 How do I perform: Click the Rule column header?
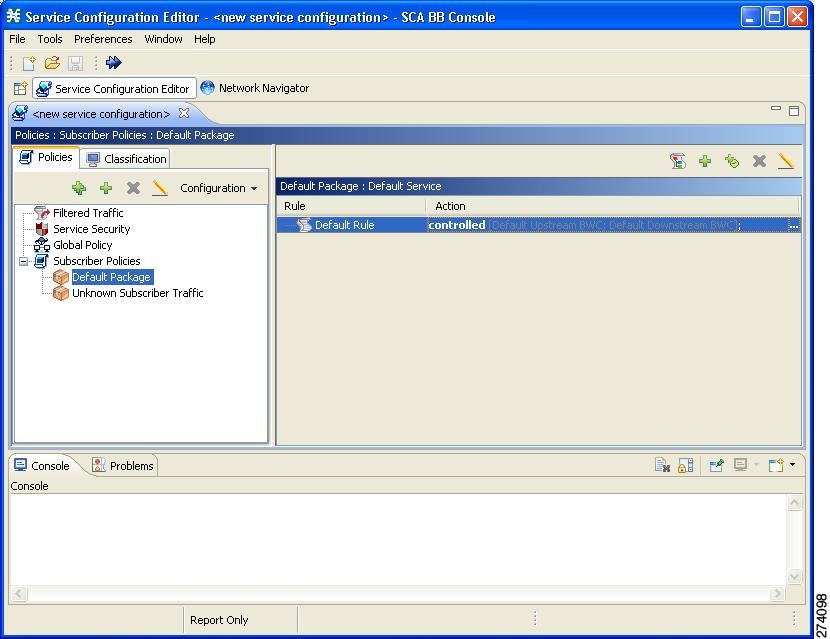(351, 206)
